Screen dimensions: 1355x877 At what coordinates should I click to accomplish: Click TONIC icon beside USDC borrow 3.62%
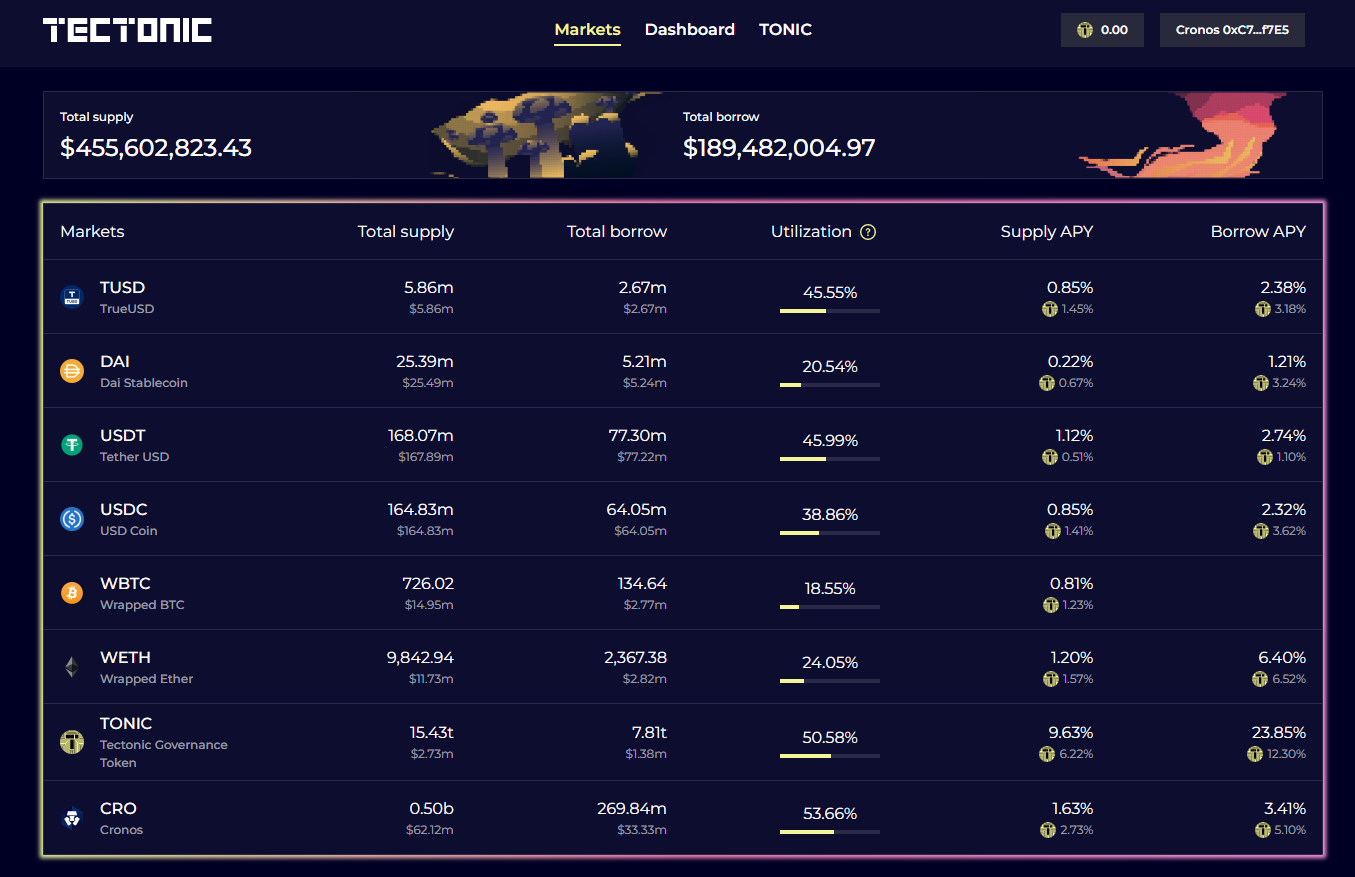1262,531
